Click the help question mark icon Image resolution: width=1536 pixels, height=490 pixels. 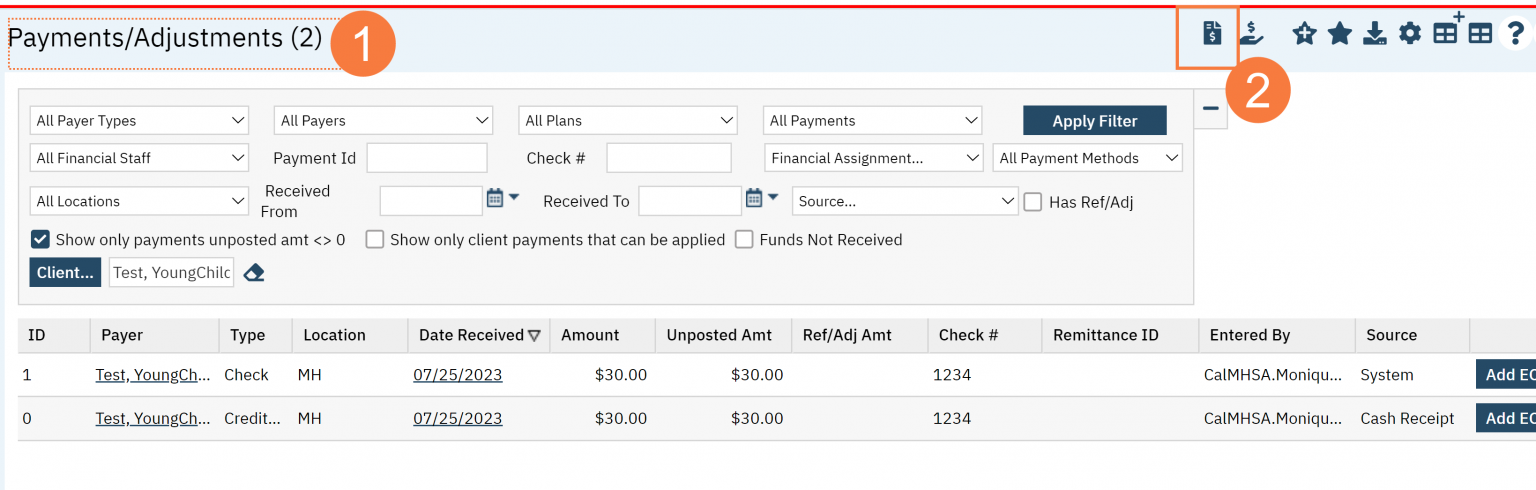tap(1515, 34)
